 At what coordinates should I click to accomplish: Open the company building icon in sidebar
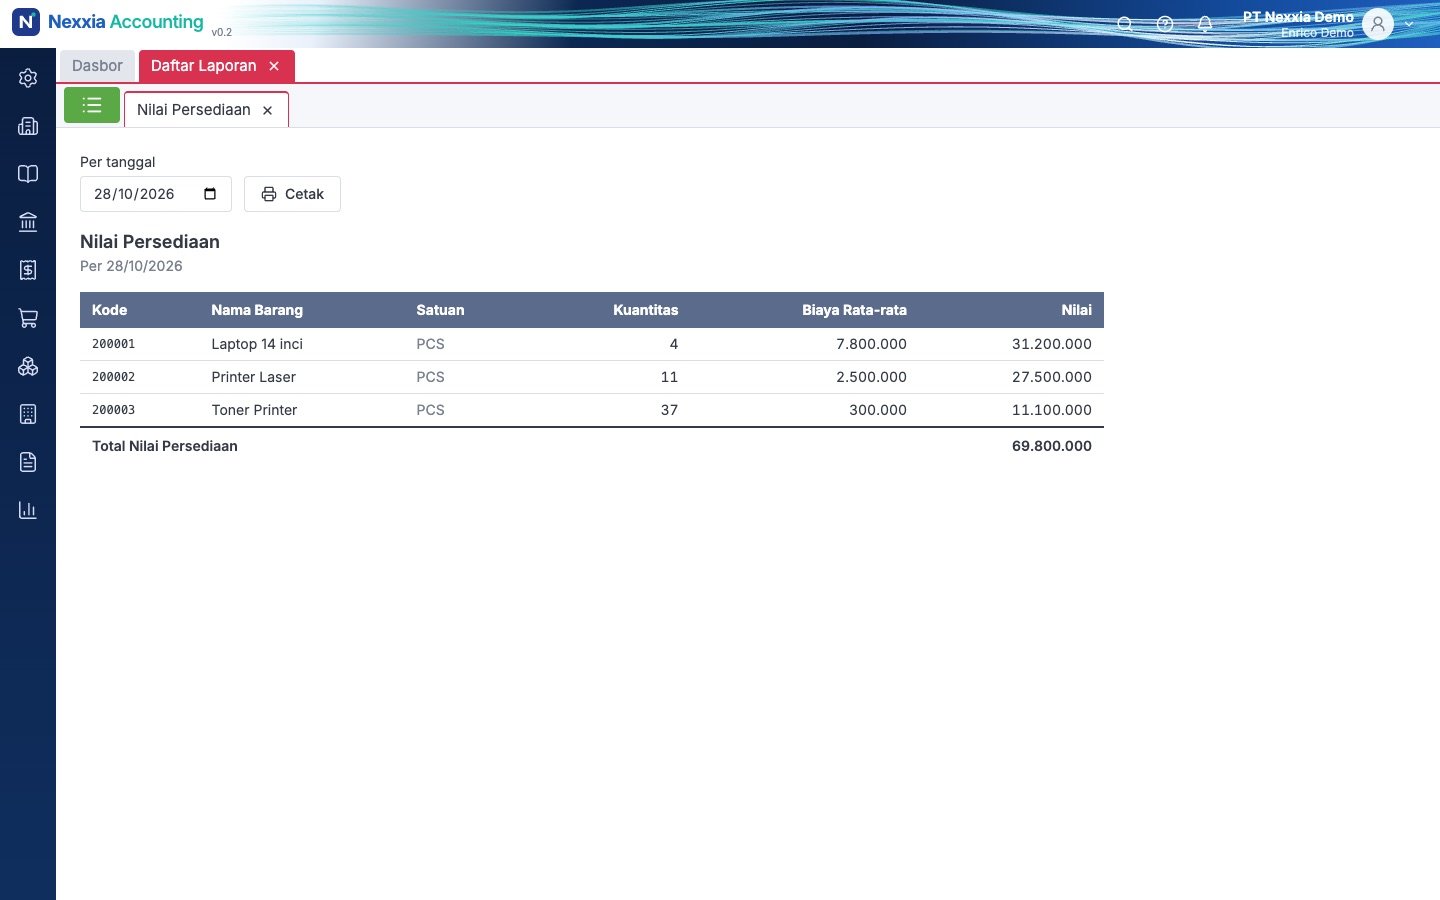(28, 126)
